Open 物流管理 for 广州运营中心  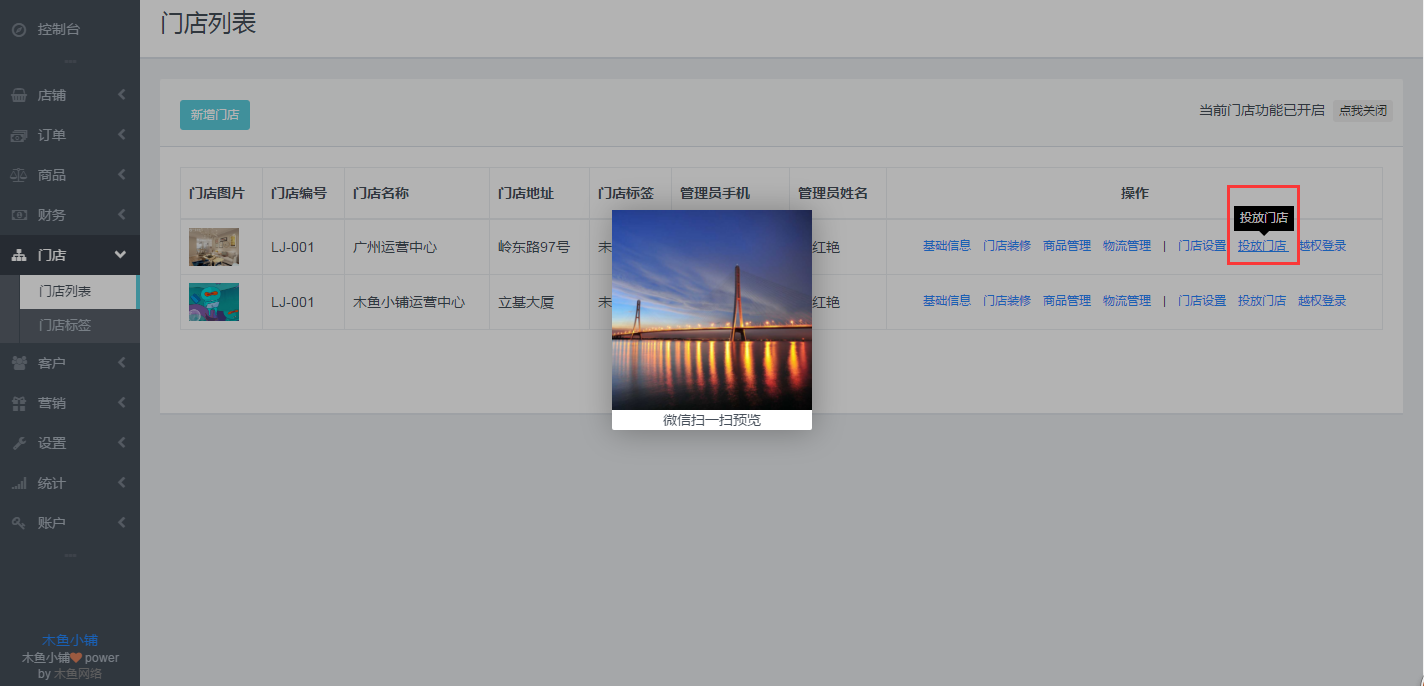[x=1127, y=246]
